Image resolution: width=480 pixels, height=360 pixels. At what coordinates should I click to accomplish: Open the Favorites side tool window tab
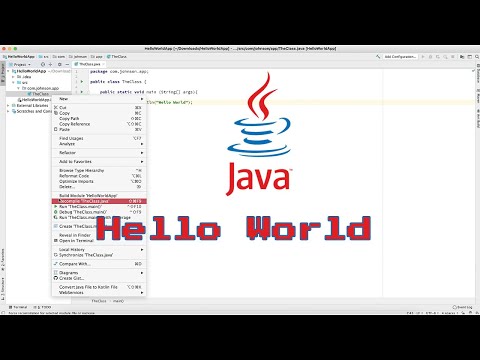3,259
